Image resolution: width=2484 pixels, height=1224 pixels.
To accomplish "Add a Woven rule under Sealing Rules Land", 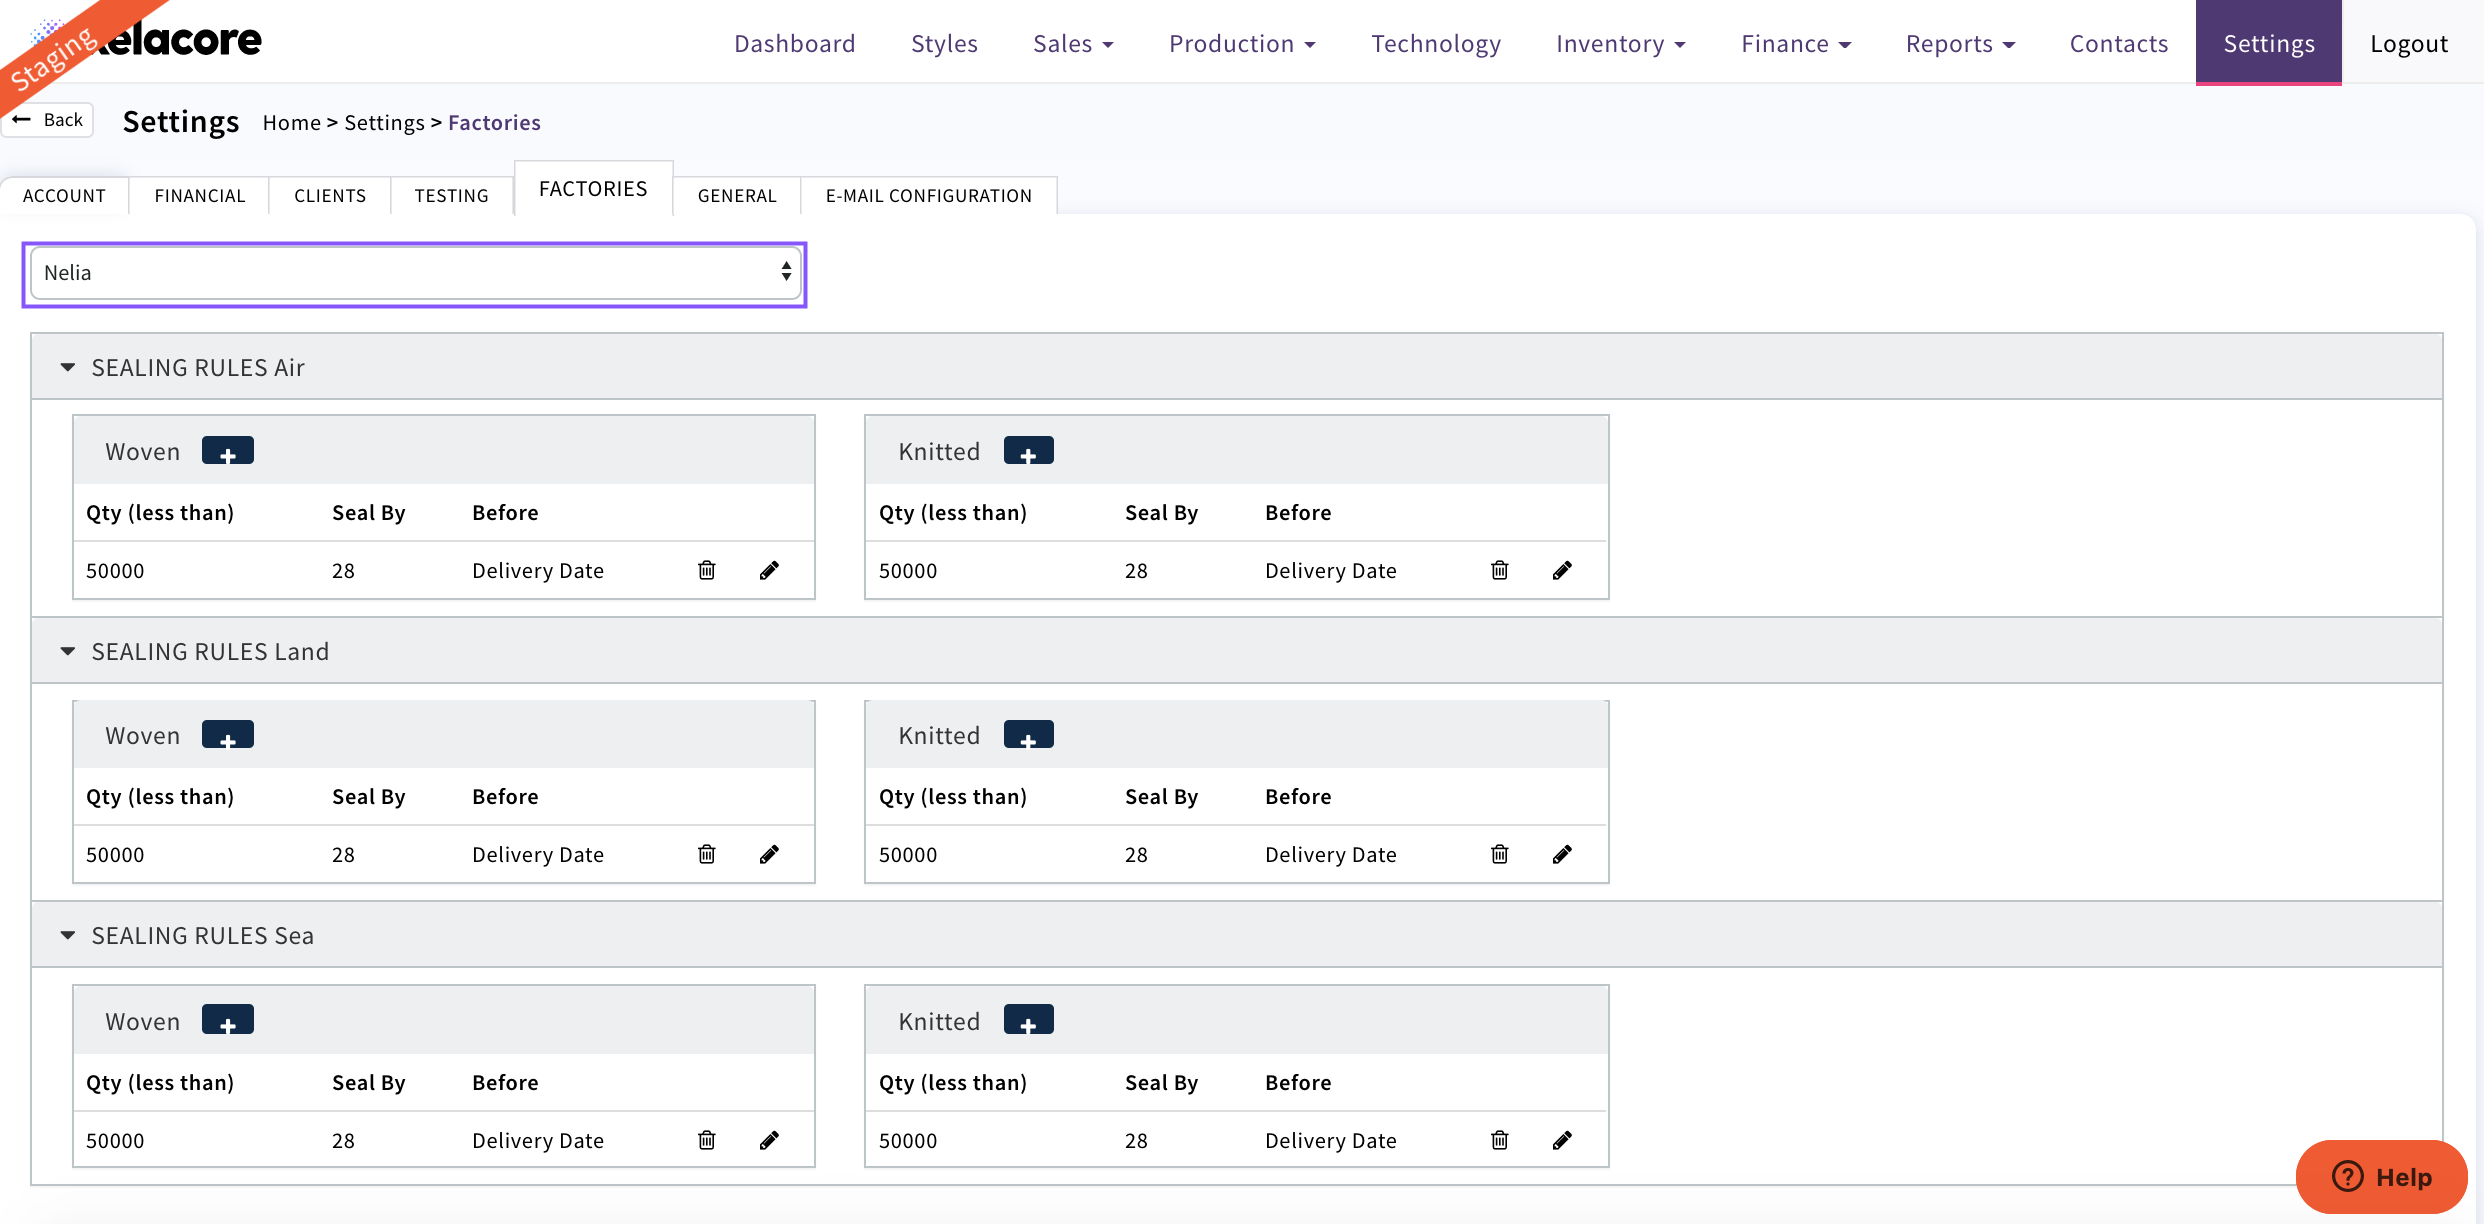I will [x=227, y=735].
